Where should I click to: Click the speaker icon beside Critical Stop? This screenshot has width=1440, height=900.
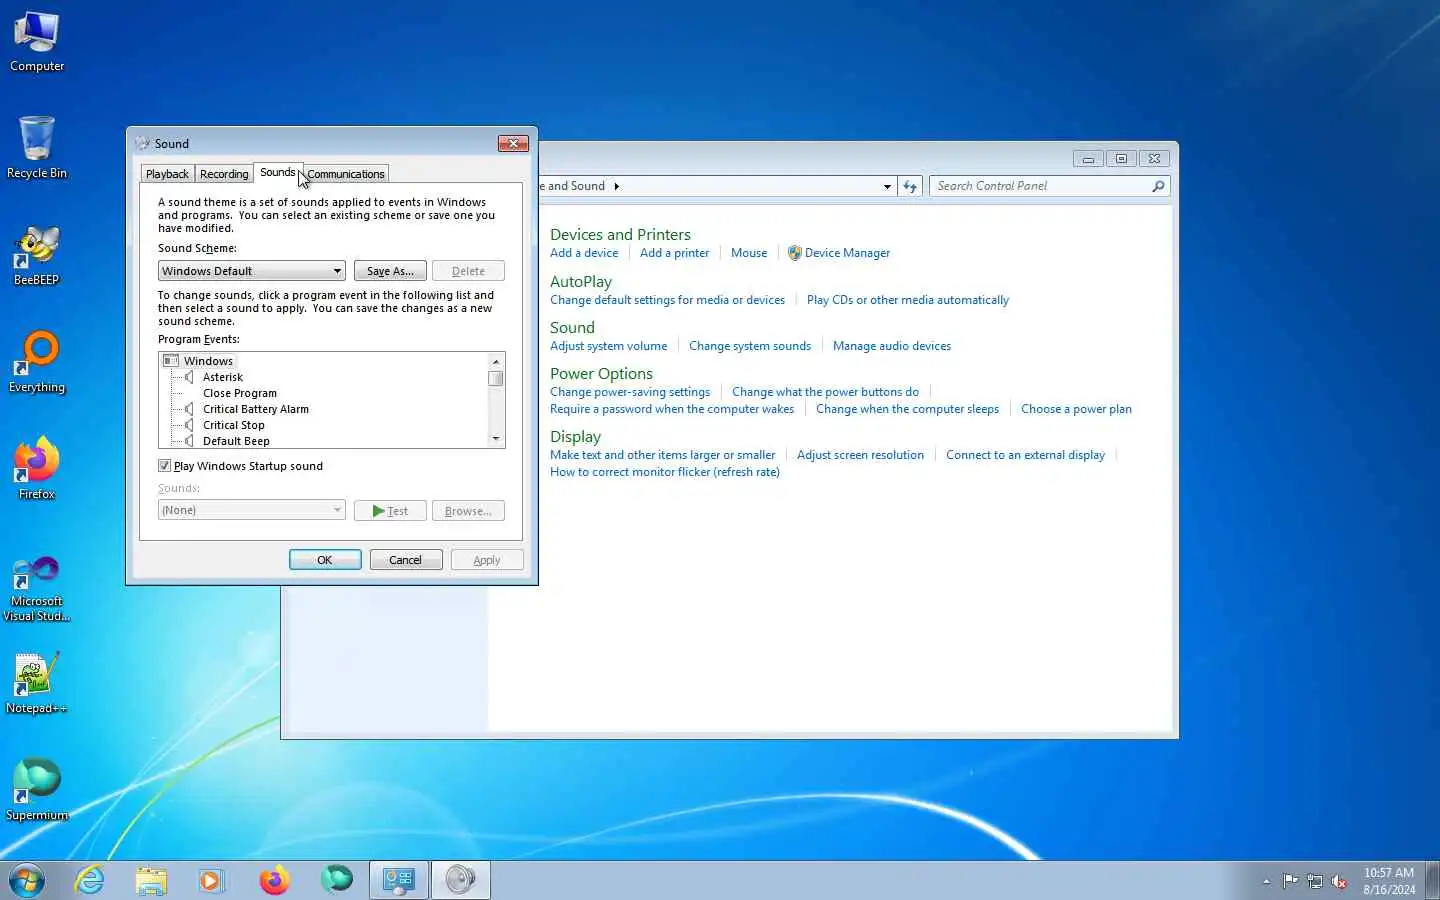tap(189, 425)
